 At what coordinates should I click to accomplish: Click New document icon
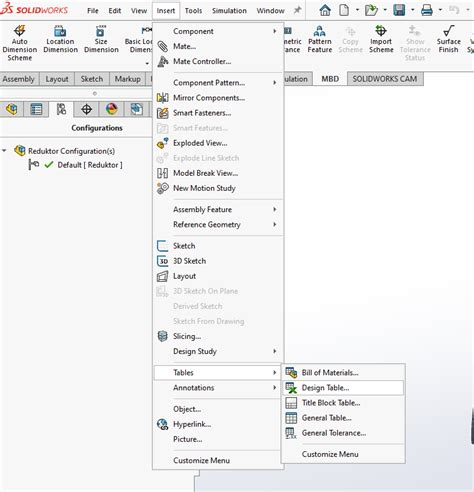click(344, 10)
